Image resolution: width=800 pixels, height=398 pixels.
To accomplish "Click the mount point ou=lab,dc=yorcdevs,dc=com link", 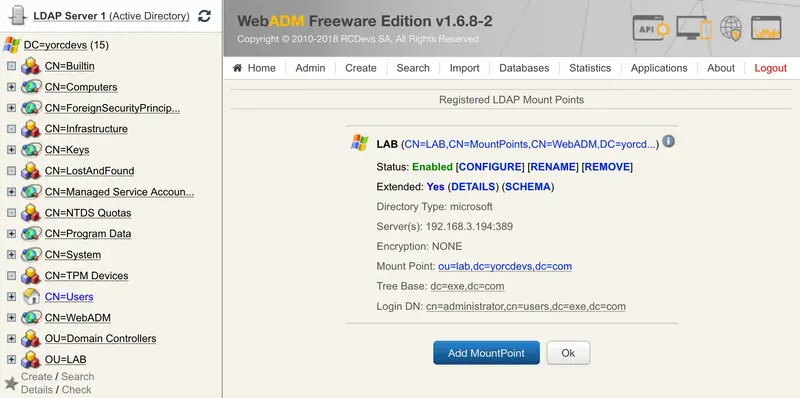I will point(505,266).
